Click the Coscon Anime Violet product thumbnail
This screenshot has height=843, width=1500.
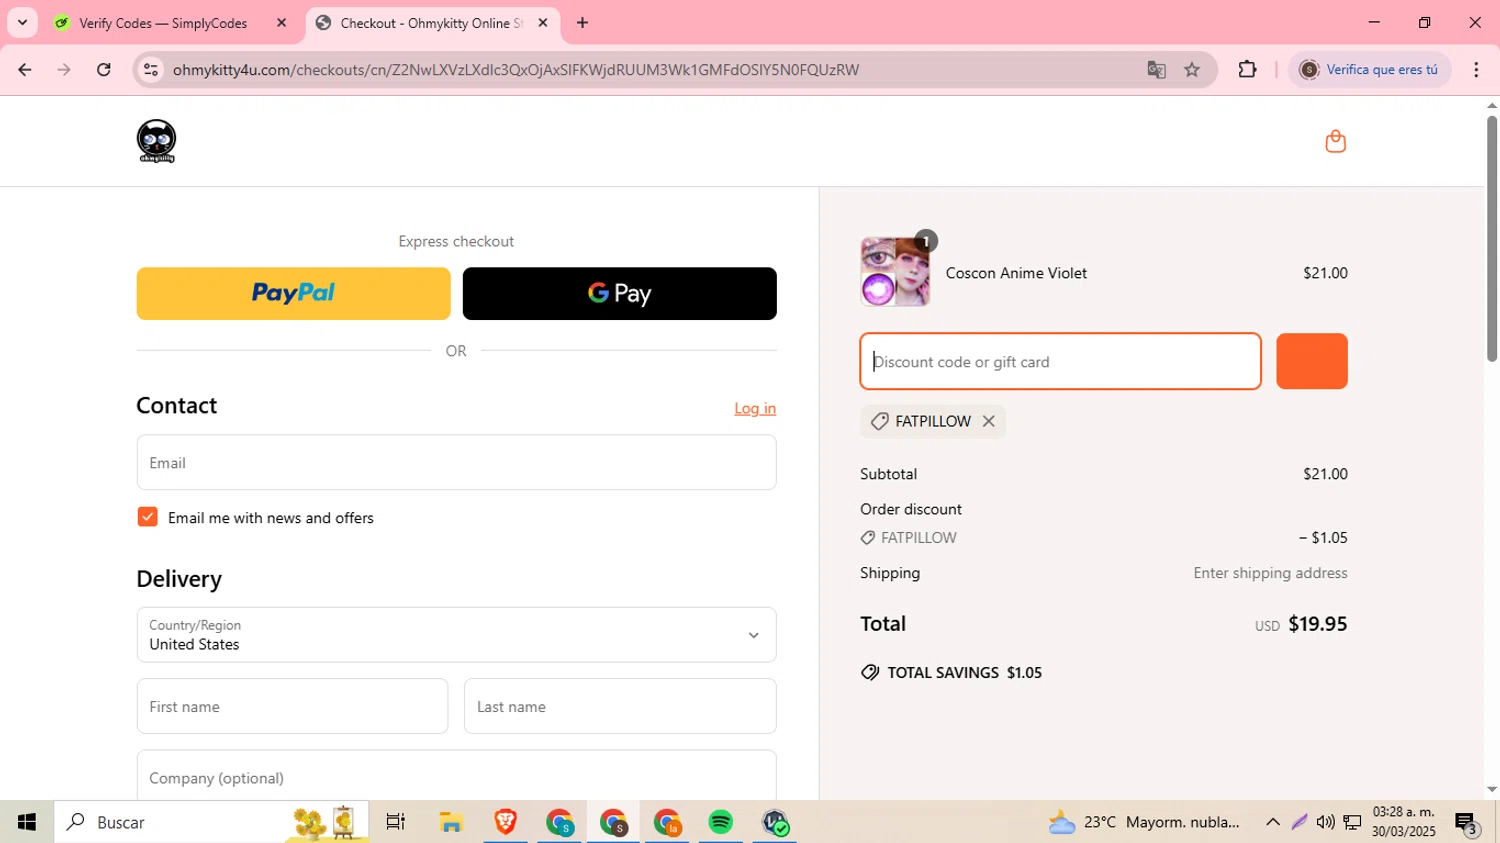(895, 272)
